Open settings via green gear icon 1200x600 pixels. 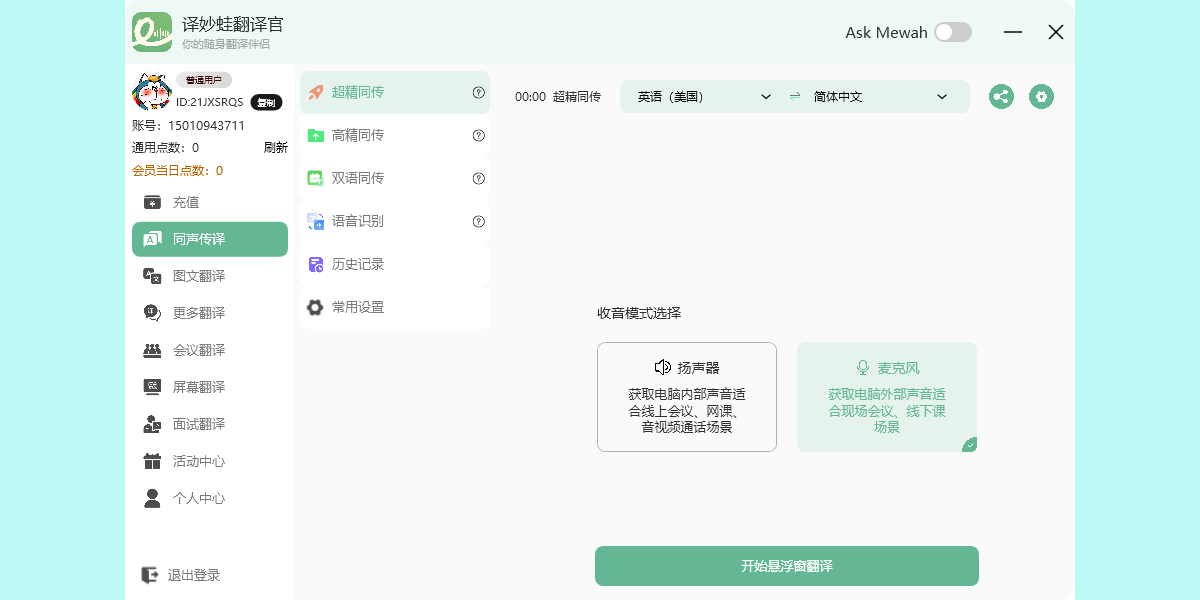point(1041,97)
